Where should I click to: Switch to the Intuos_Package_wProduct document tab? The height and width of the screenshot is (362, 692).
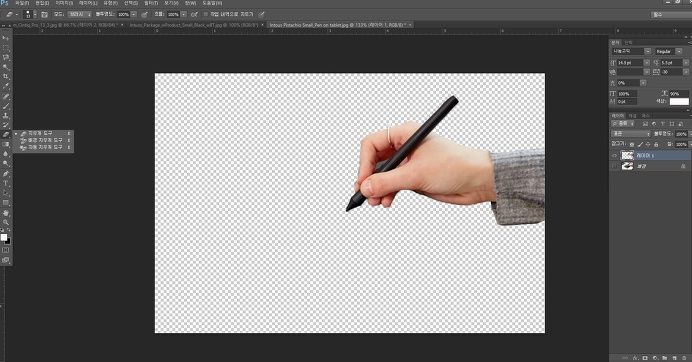coord(194,25)
